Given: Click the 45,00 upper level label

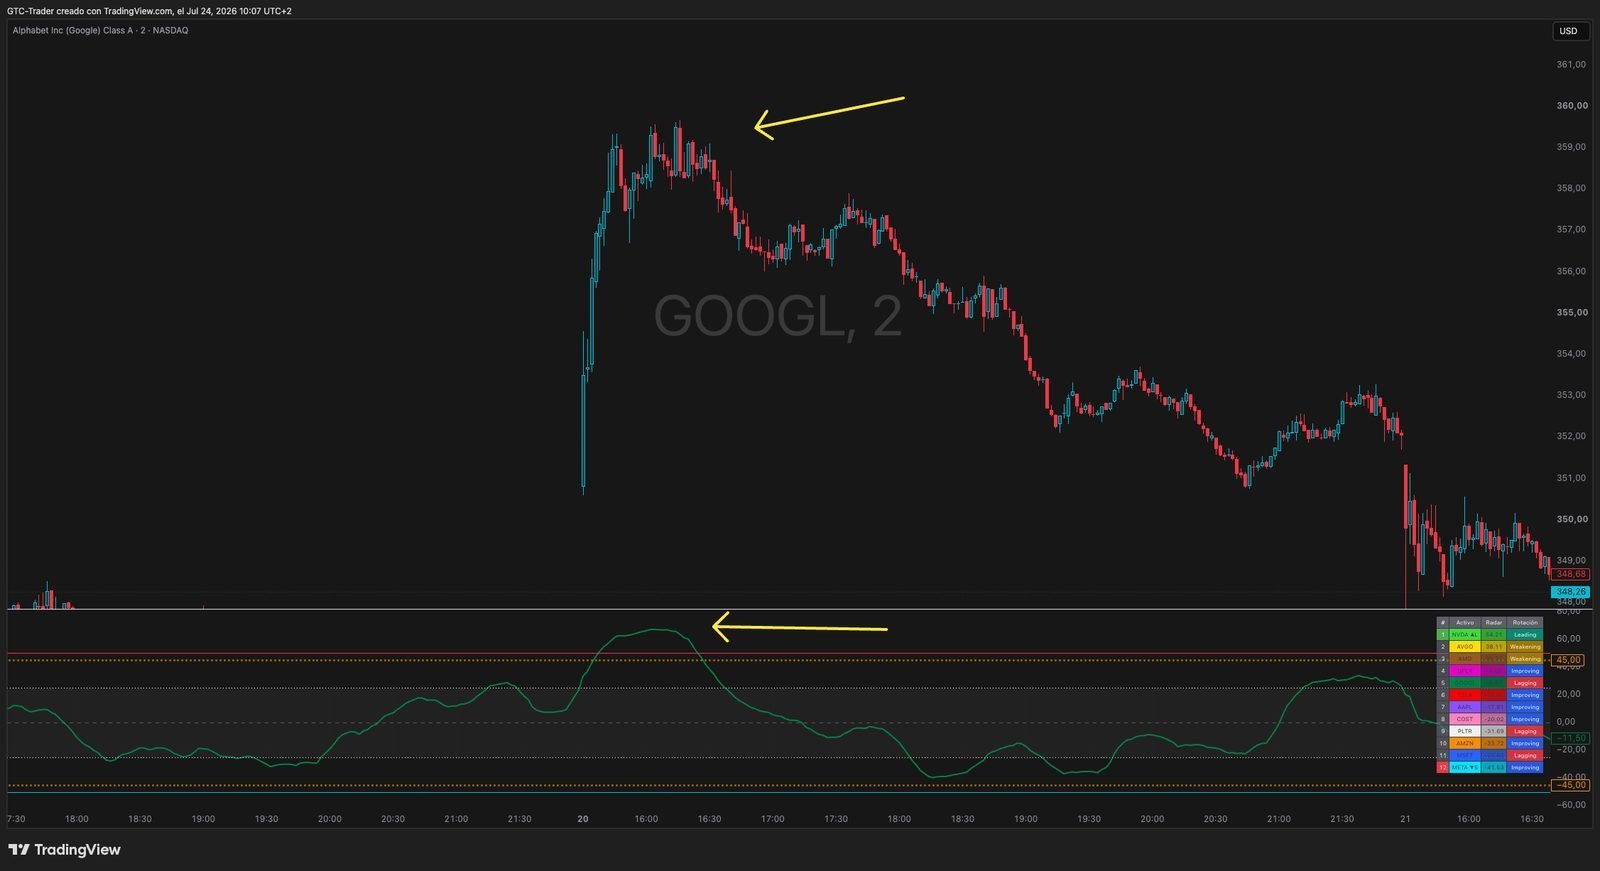Looking at the screenshot, I should tap(1569, 660).
